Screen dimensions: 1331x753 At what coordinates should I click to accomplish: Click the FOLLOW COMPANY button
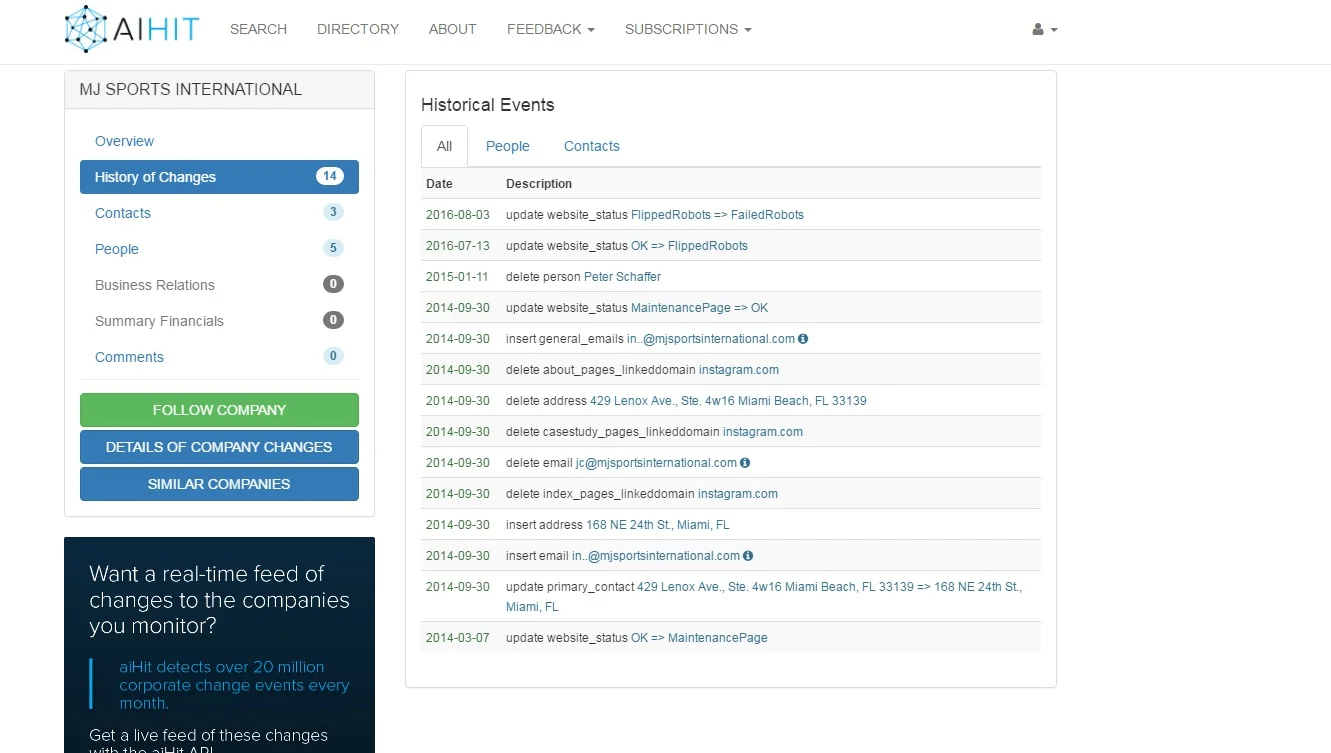[219, 410]
